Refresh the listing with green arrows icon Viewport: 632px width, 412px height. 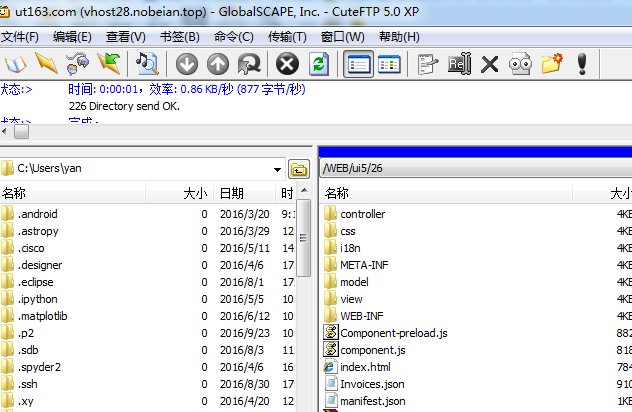click(318, 64)
